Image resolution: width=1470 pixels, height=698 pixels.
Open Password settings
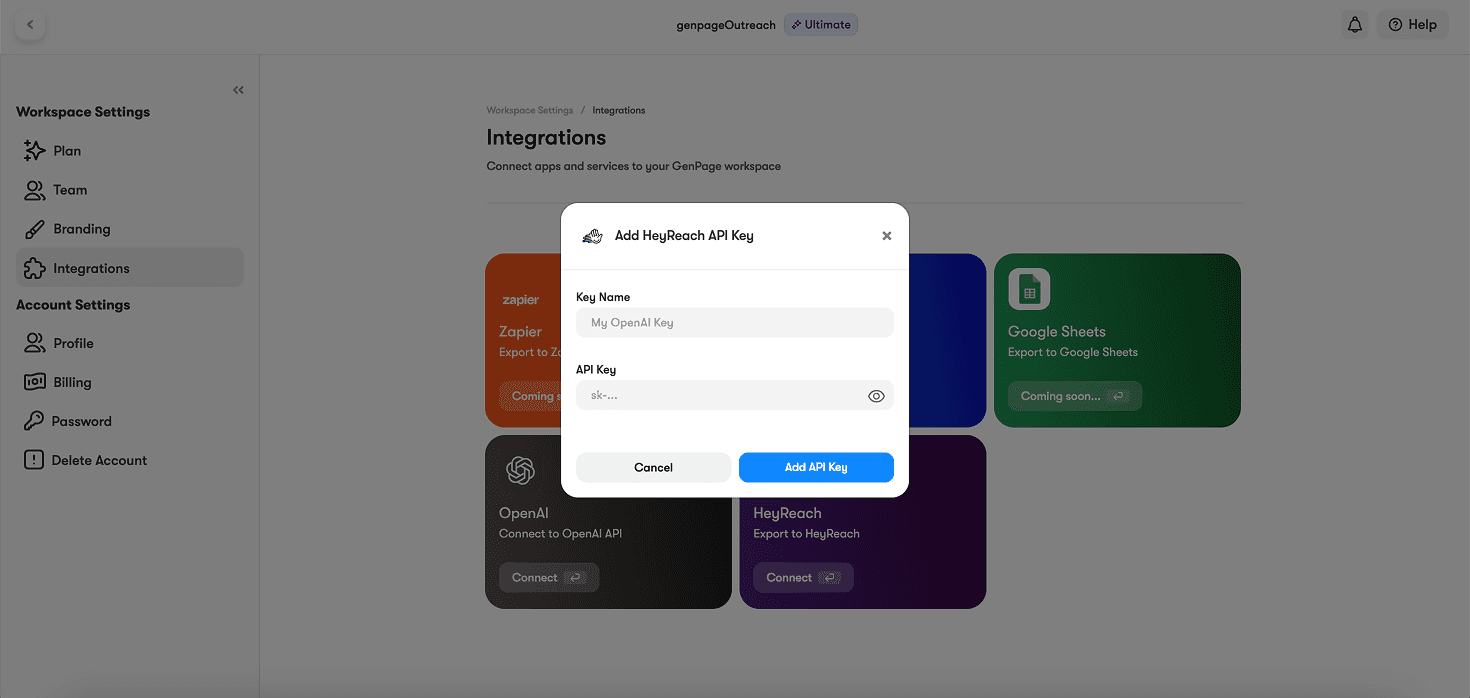130,421
